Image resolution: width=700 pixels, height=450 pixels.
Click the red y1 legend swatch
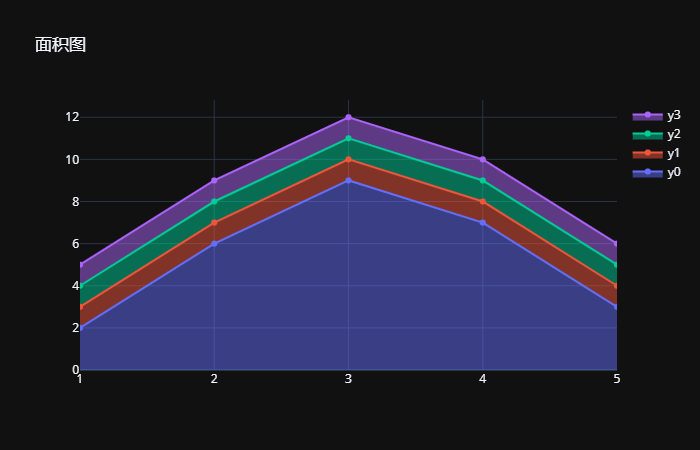tap(647, 154)
